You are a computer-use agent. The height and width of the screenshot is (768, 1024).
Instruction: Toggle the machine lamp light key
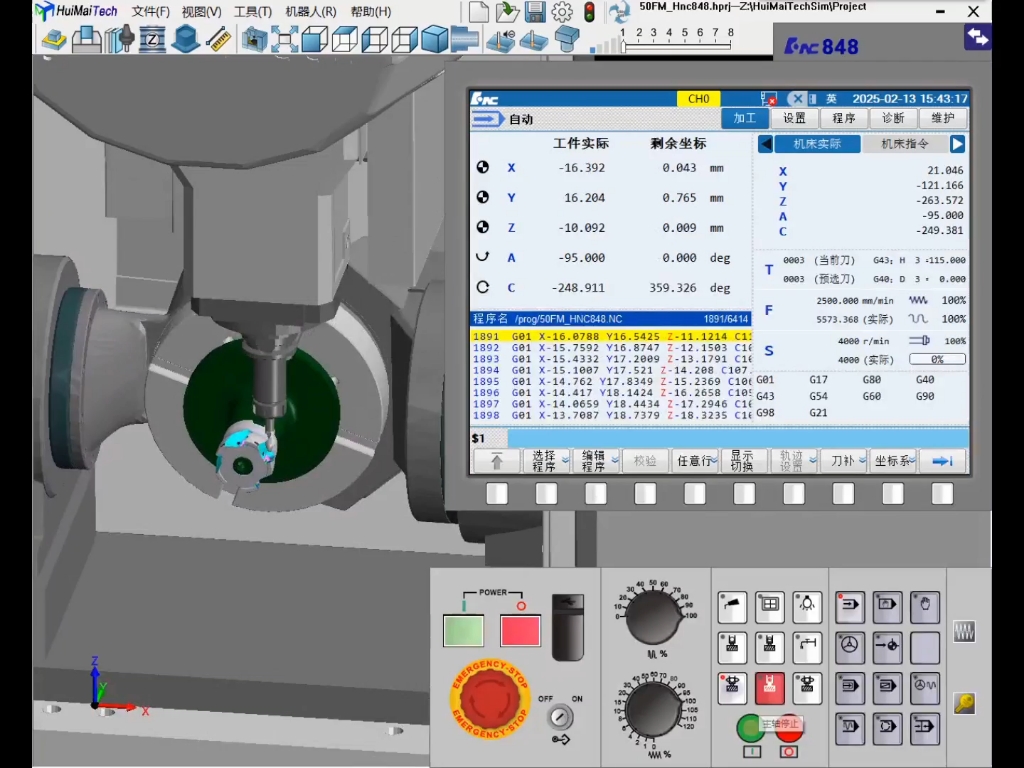coord(808,606)
